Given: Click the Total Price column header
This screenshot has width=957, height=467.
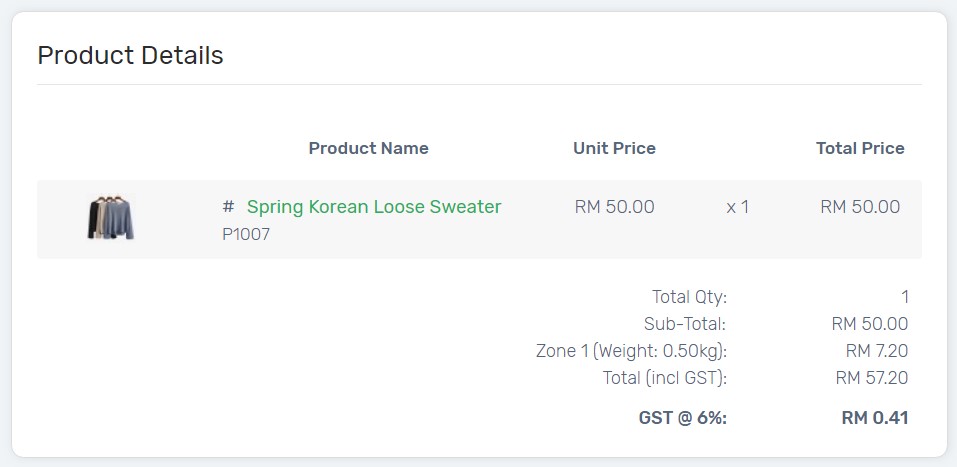Looking at the screenshot, I should [861, 148].
